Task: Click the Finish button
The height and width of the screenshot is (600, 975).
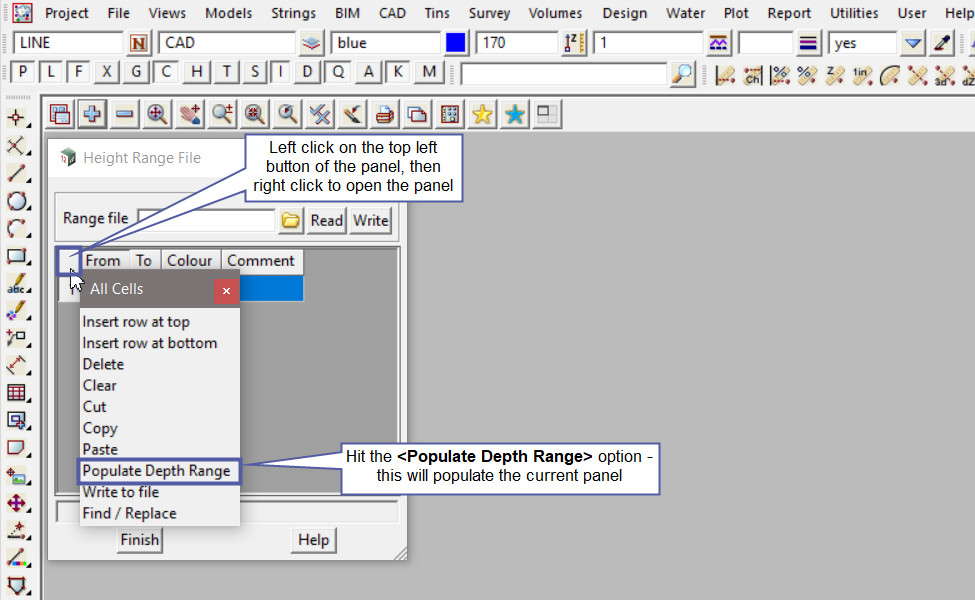Action: click(x=139, y=540)
